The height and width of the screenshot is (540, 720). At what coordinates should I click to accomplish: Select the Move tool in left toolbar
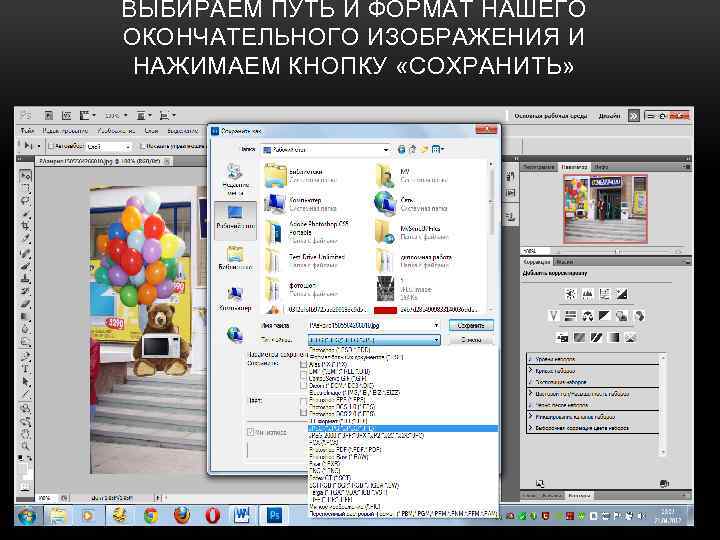25,175
